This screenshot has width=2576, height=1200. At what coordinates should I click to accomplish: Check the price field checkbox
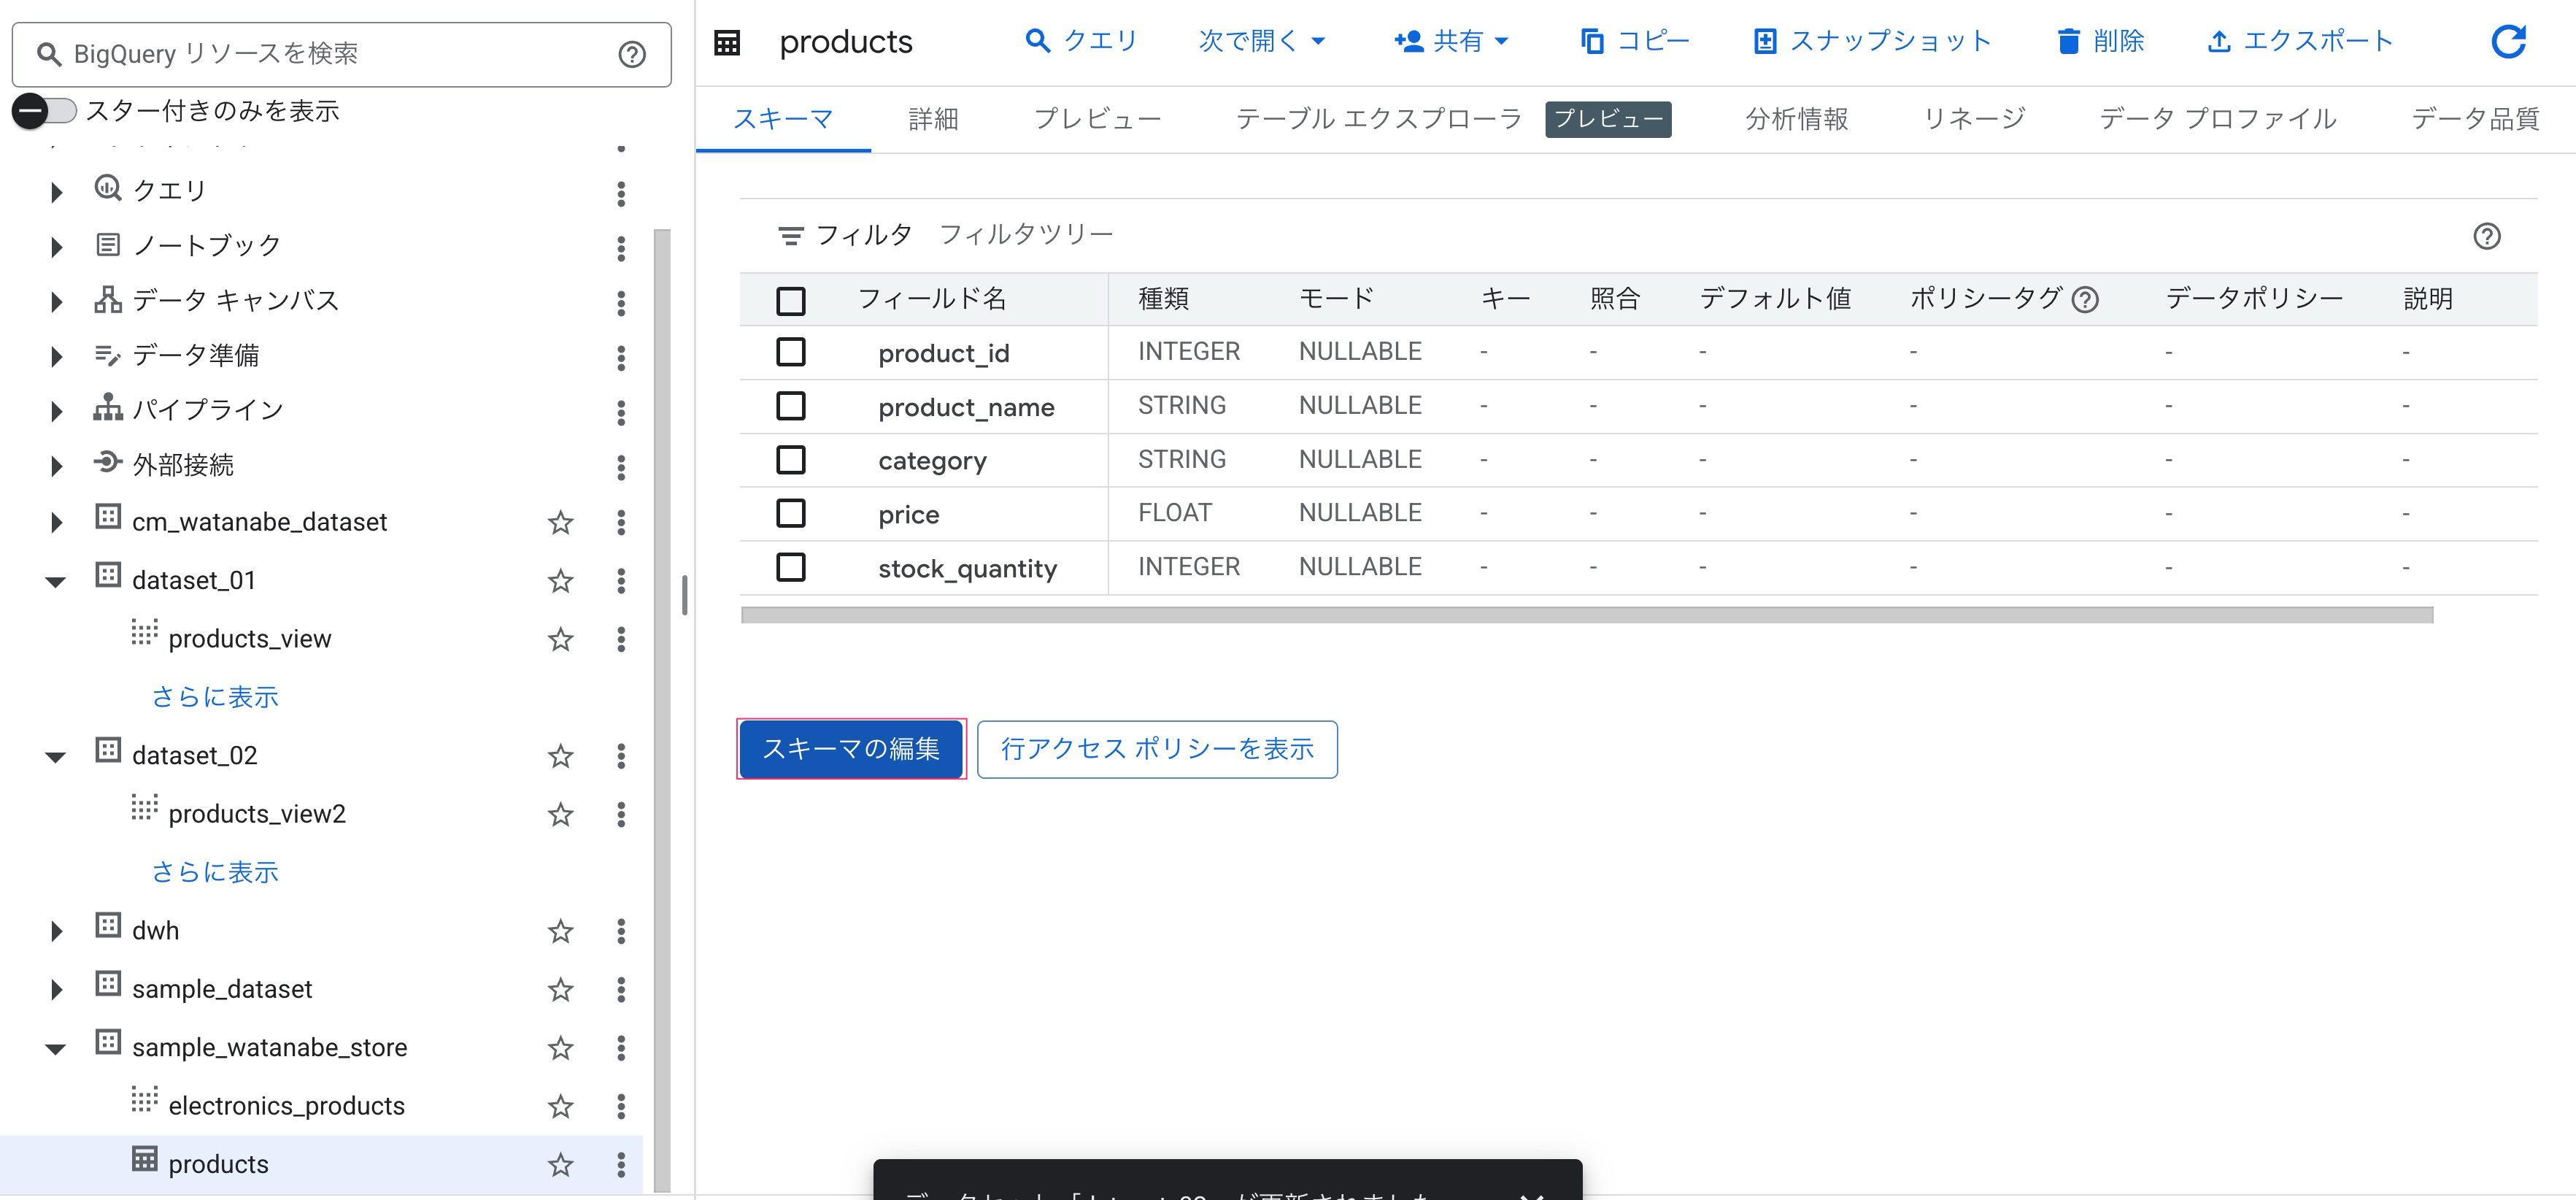point(790,513)
